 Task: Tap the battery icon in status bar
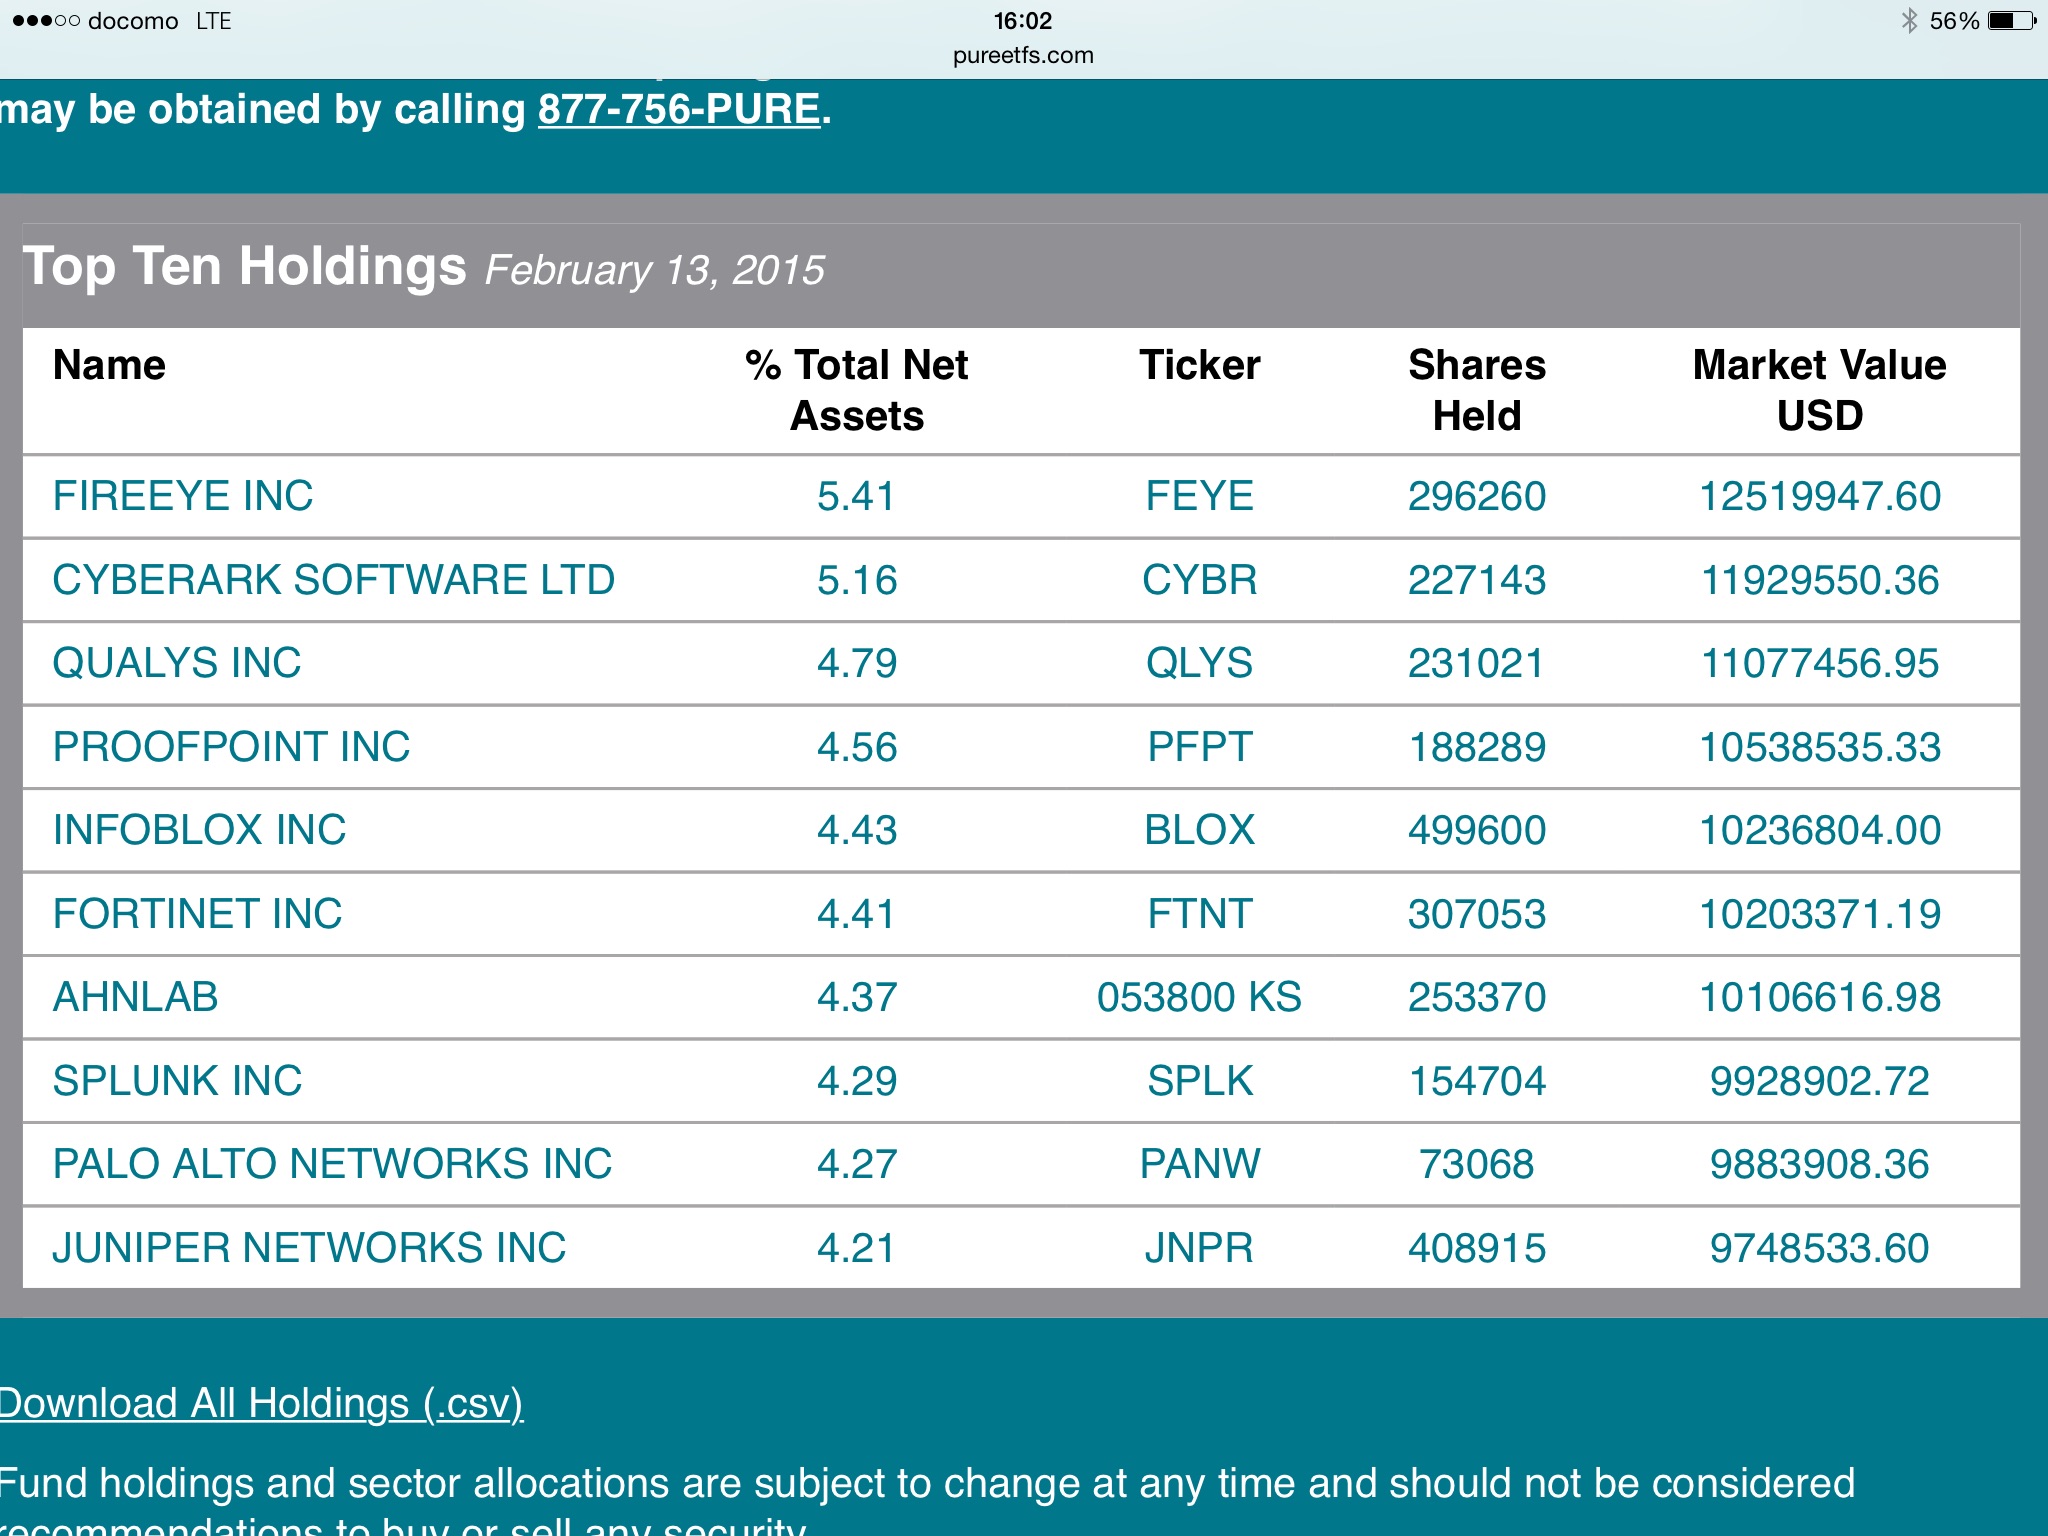(2011, 21)
